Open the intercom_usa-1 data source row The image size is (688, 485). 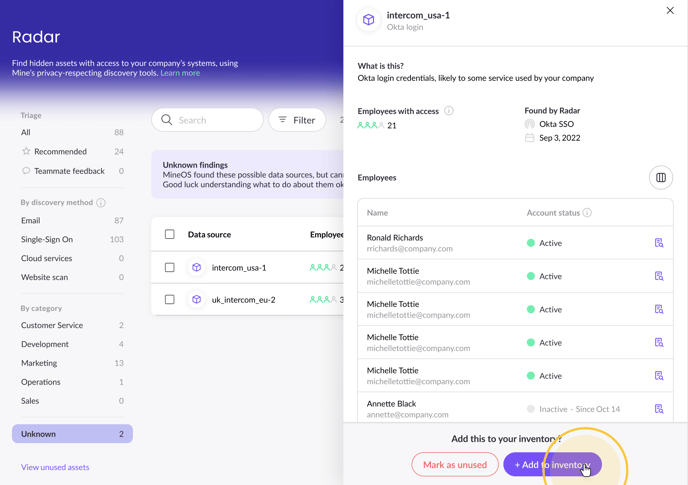247,267
